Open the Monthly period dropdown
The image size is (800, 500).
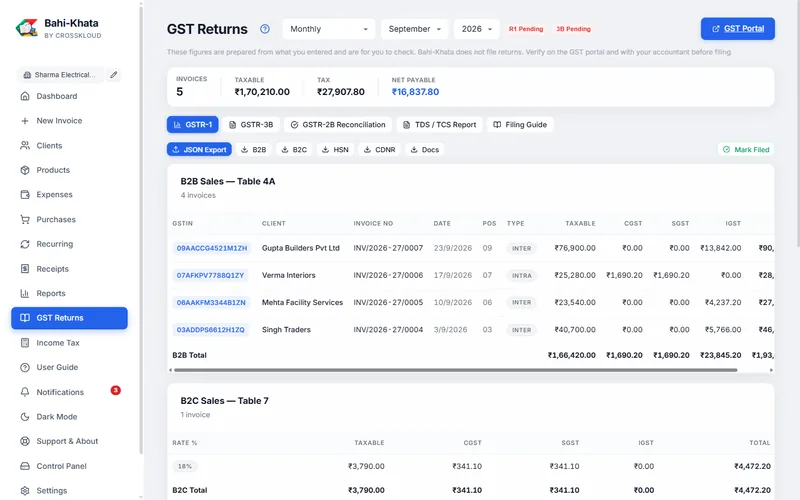pos(329,29)
